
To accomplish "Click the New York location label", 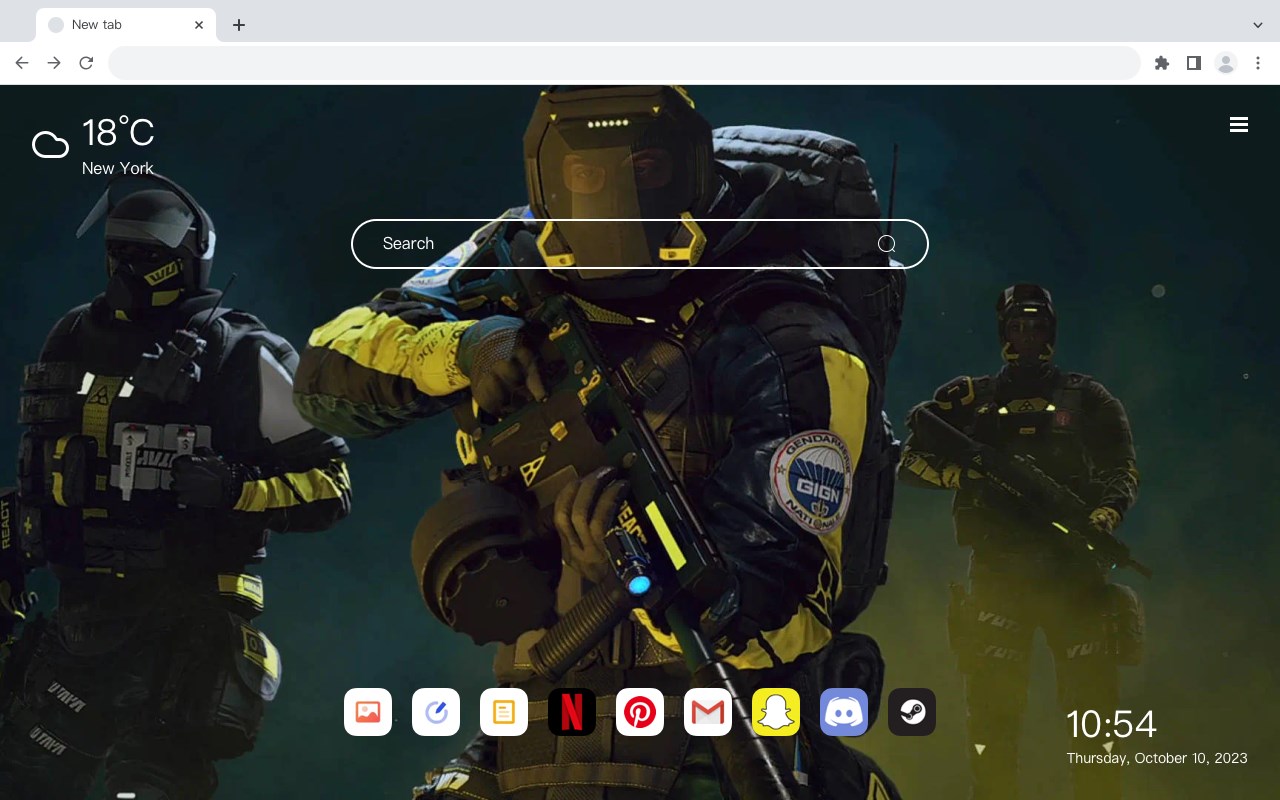I will pos(118,168).
